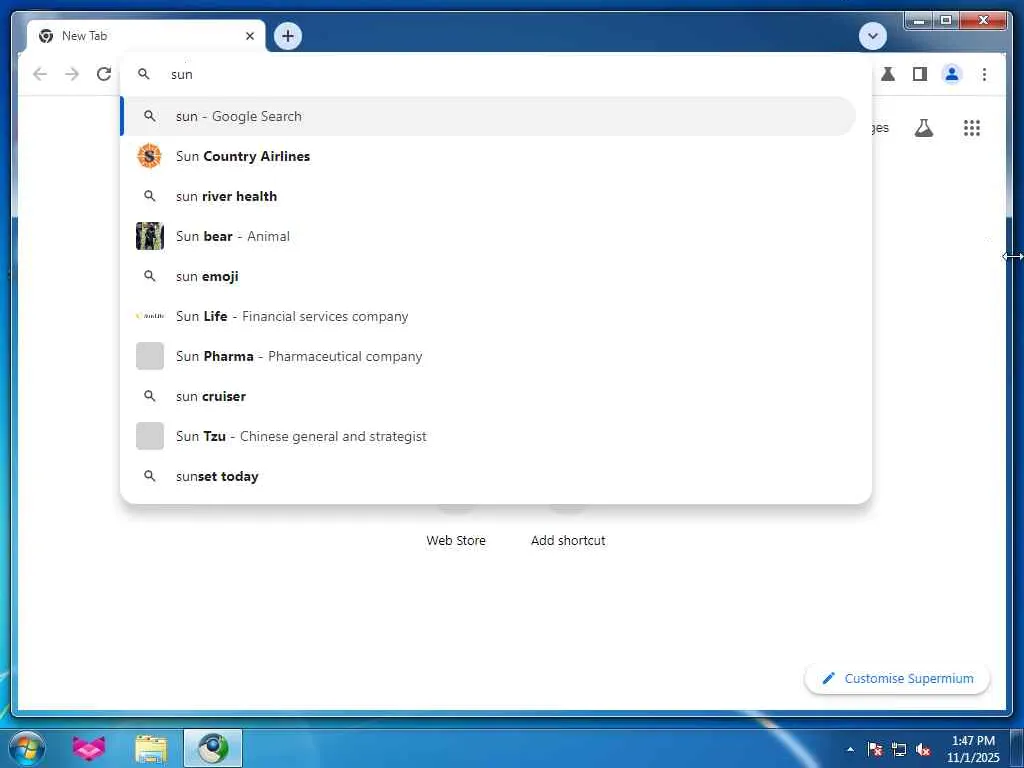The height and width of the screenshot is (768, 1024).
Task: Open Customise Supermium button
Action: pyautogui.click(x=897, y=679)
